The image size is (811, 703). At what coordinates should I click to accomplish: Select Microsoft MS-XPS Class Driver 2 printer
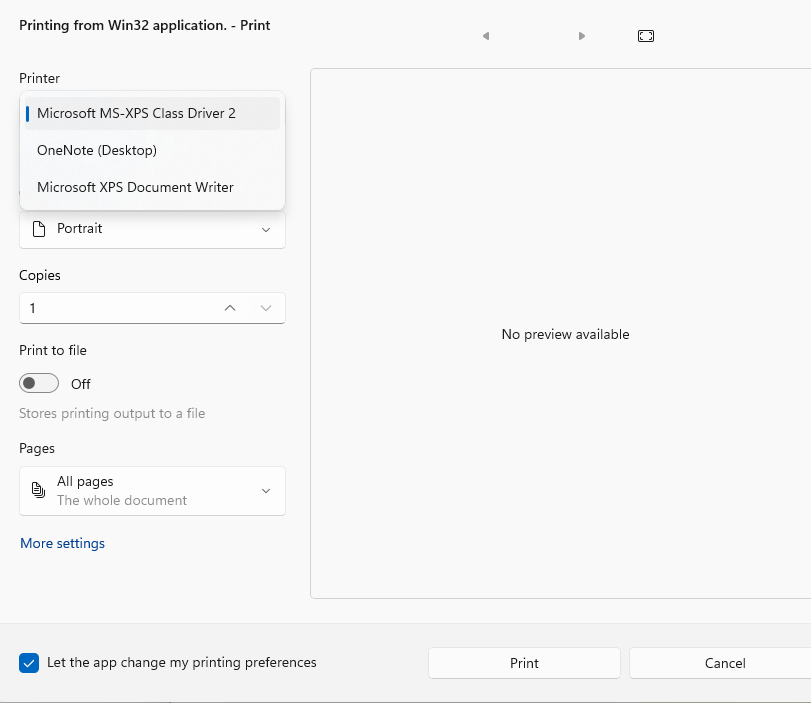point(136,113)
